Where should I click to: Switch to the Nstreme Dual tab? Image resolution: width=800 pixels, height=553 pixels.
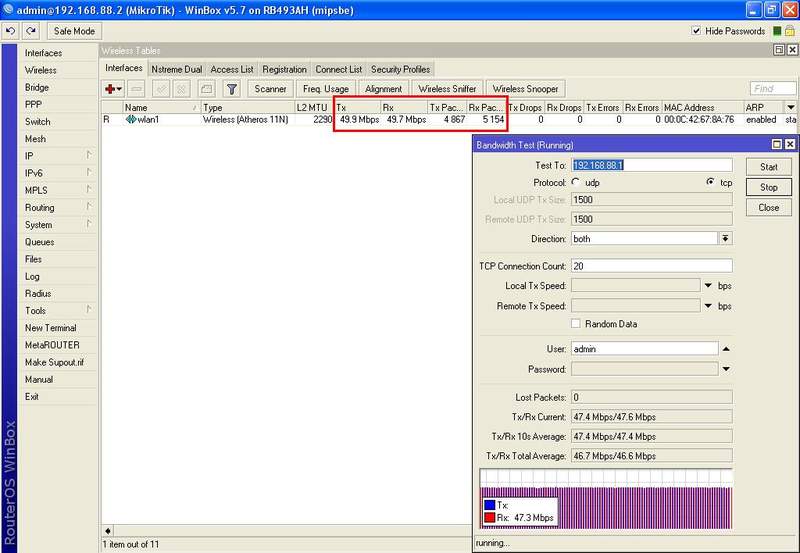coord(177,69)
